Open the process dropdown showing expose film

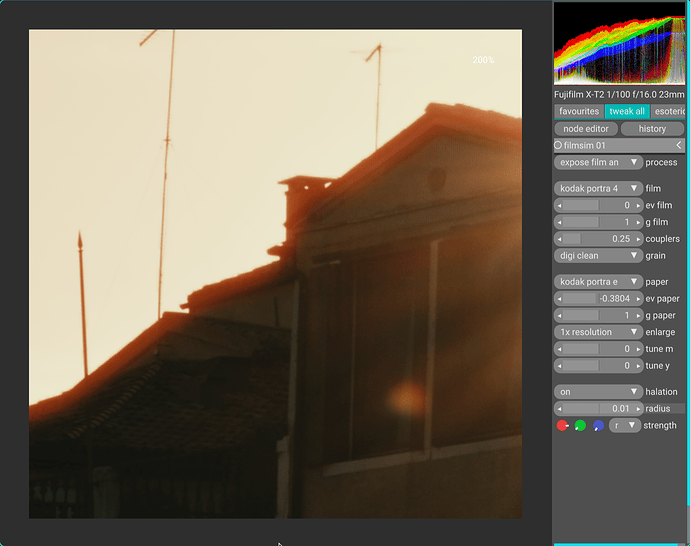[x=598, y=162]
